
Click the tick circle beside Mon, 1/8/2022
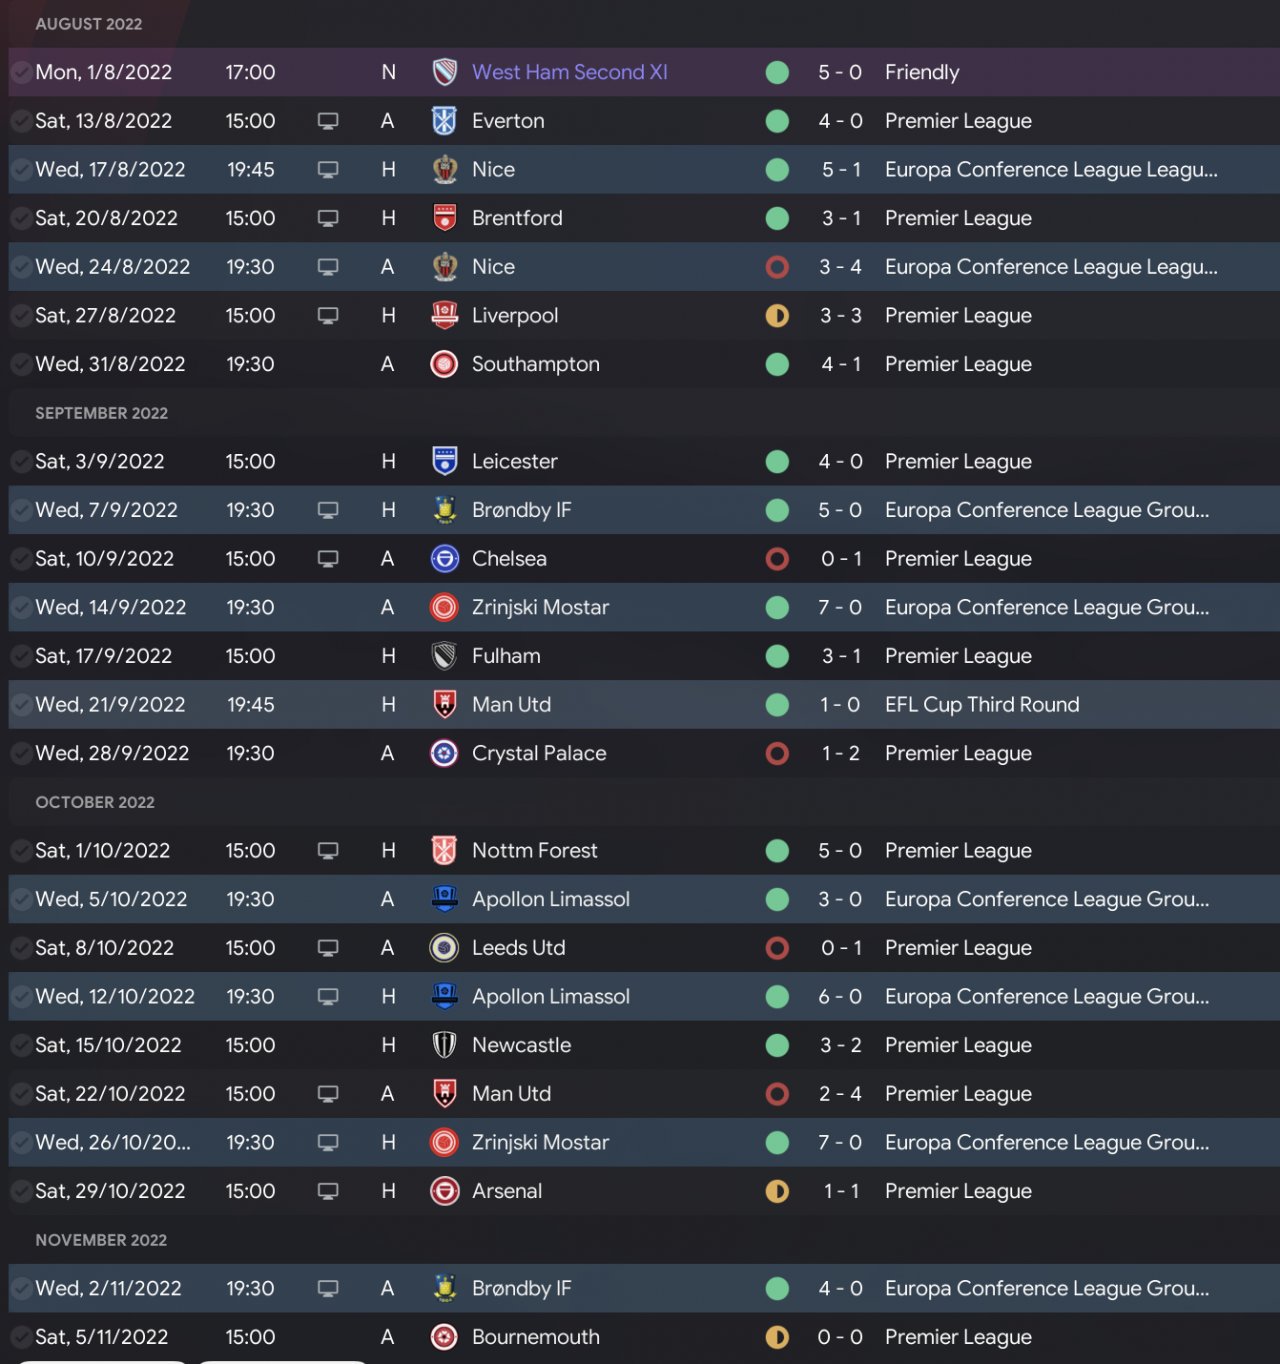pyautogui.click(x=21, y=72)
